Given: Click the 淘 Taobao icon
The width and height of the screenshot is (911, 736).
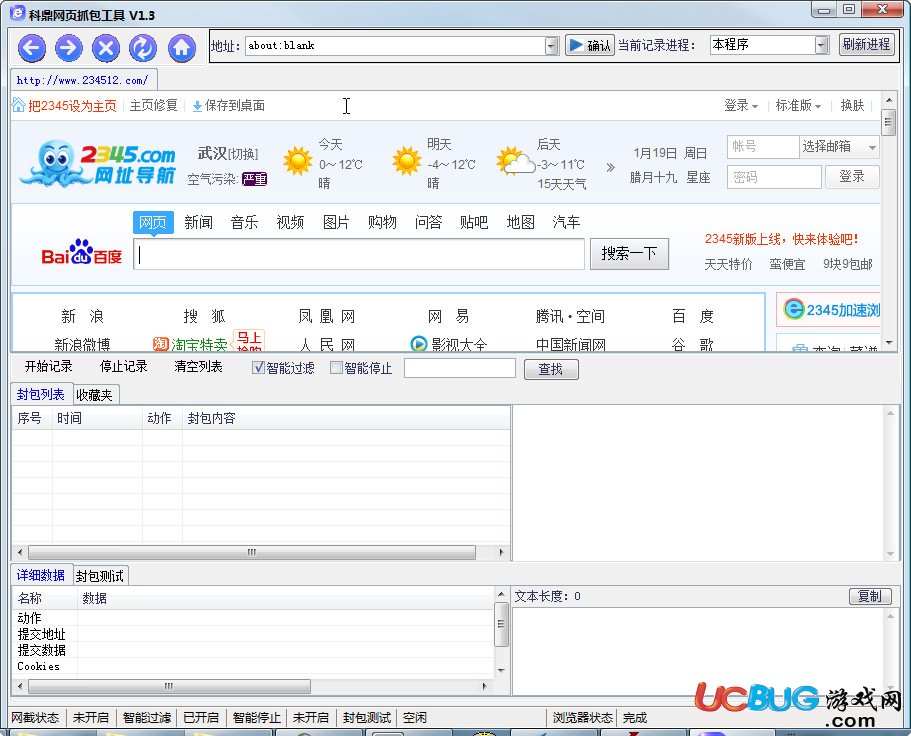Looking at the screenshot, I should 160,344.
